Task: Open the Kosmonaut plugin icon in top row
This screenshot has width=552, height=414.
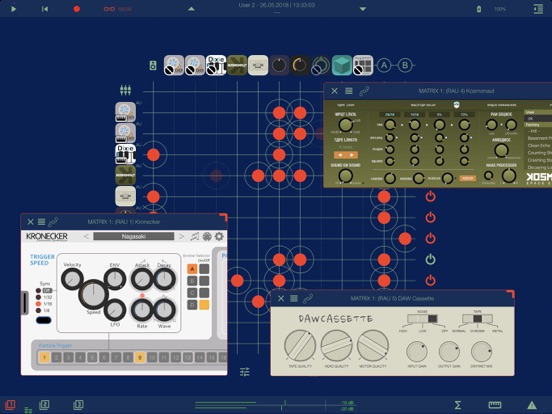Action: tap(237, 65)
